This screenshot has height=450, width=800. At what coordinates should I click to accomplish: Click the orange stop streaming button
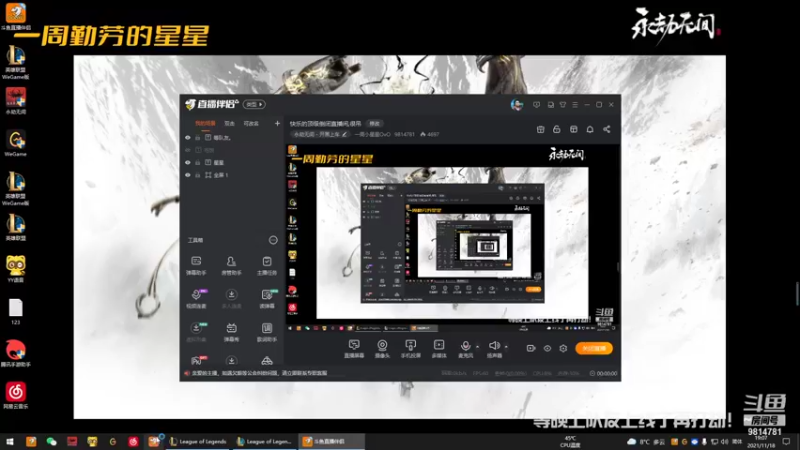pyautogui.click(x=594, y=348)
